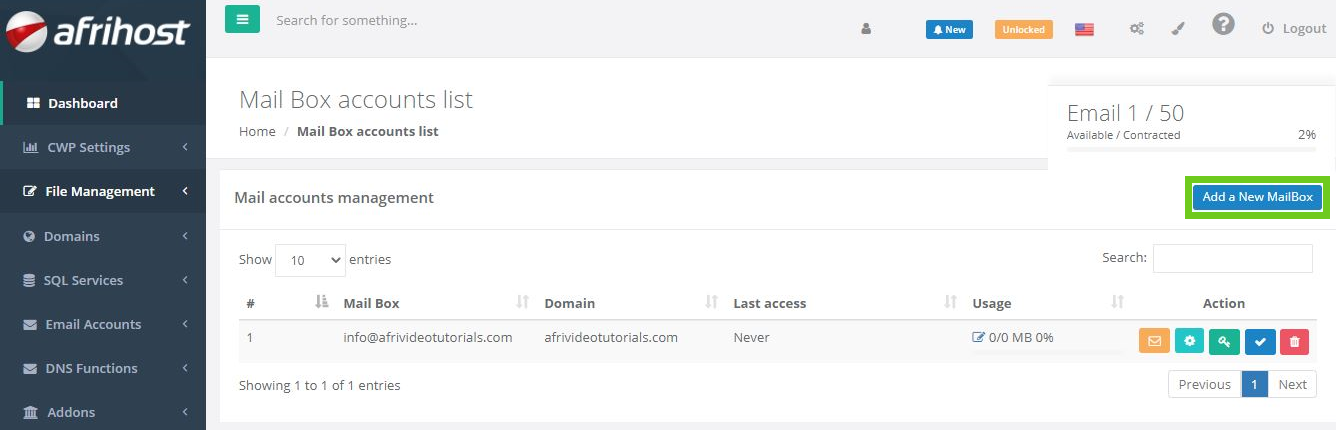This screenshot has height=430, width=1336.
Task: Click the Add a New MailBox button
Action: point(1257,197)
